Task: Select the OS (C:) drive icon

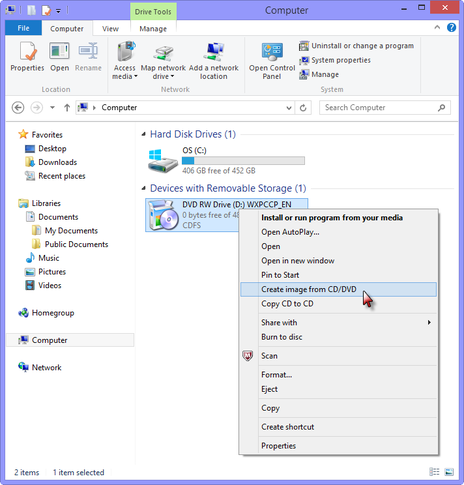Action: pos(163,160)
